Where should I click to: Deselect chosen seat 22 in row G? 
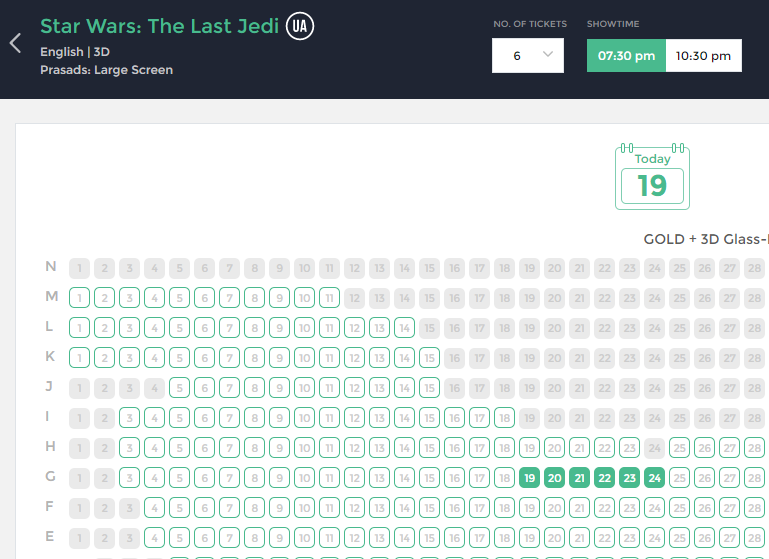point(605,478)
